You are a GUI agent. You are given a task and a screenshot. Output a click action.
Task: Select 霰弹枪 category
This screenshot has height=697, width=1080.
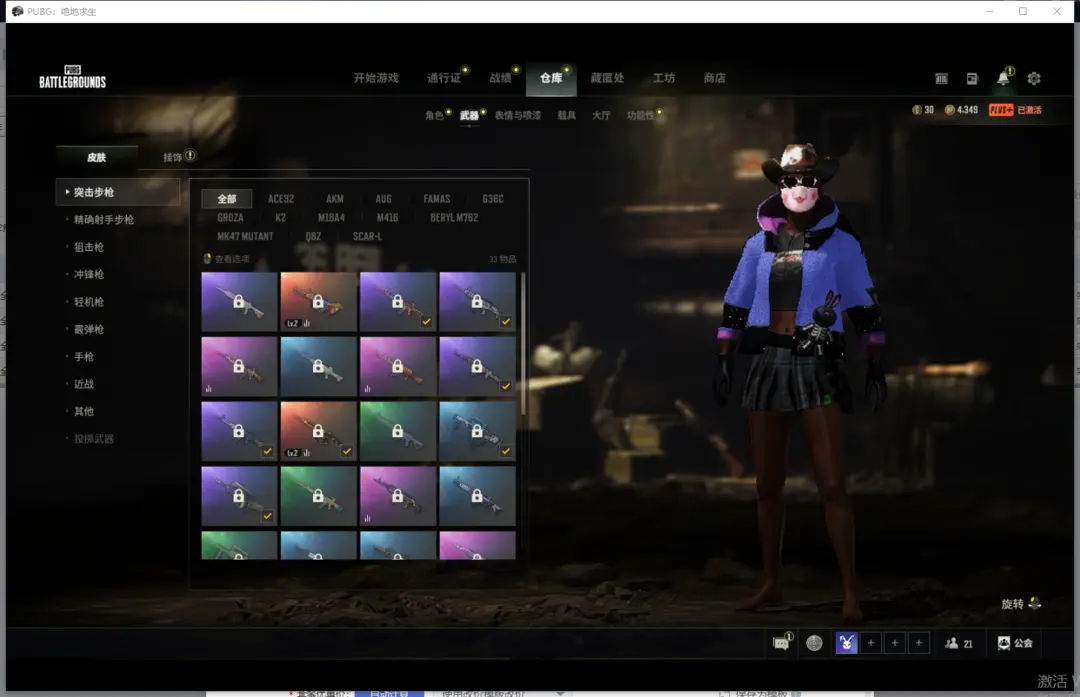point(89,329)
